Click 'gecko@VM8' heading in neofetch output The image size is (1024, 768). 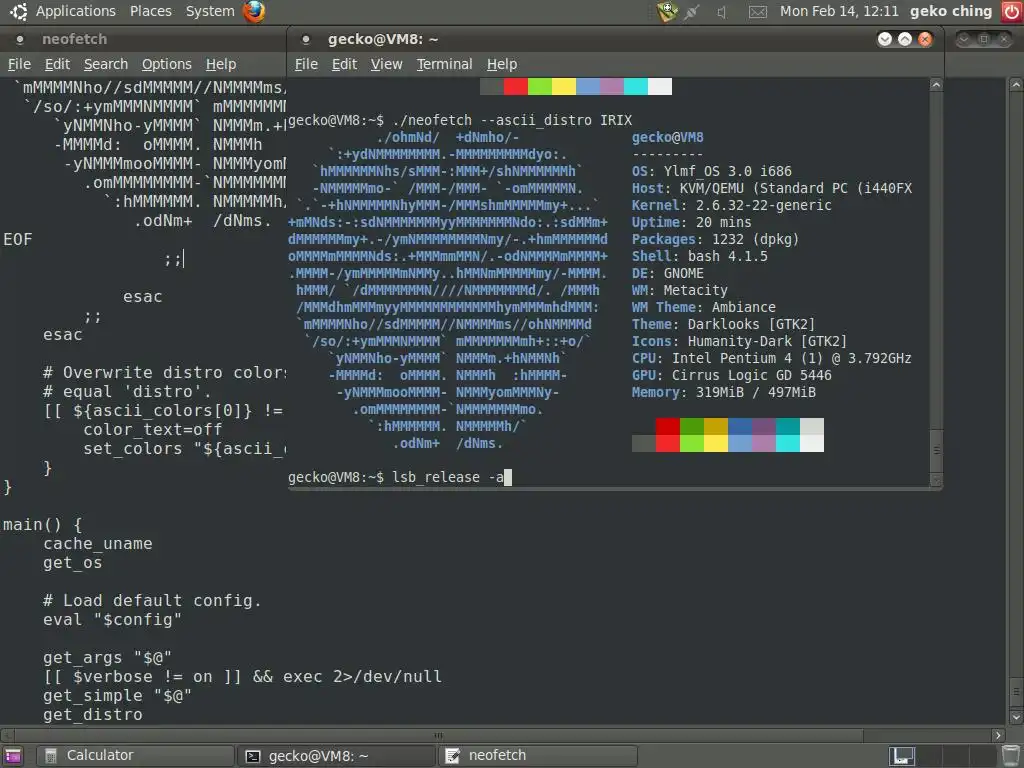[667, 137]
